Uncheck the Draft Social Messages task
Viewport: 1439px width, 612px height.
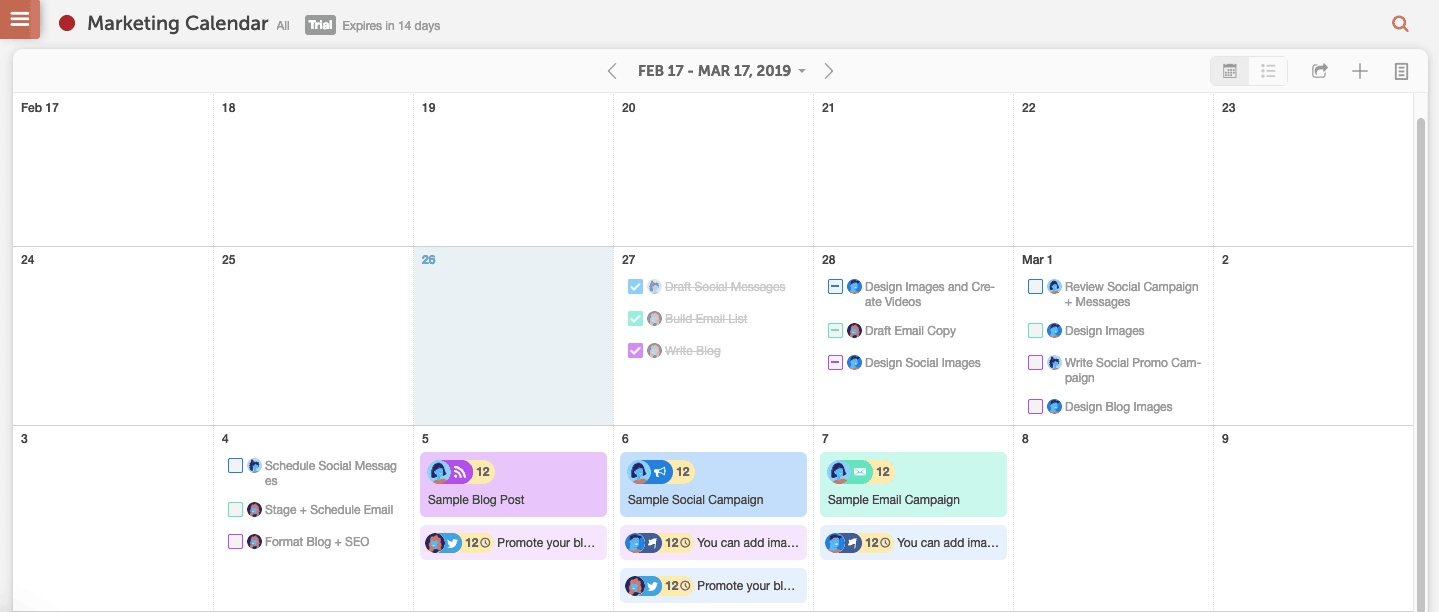pyautogui.click(x=635, y=287)
